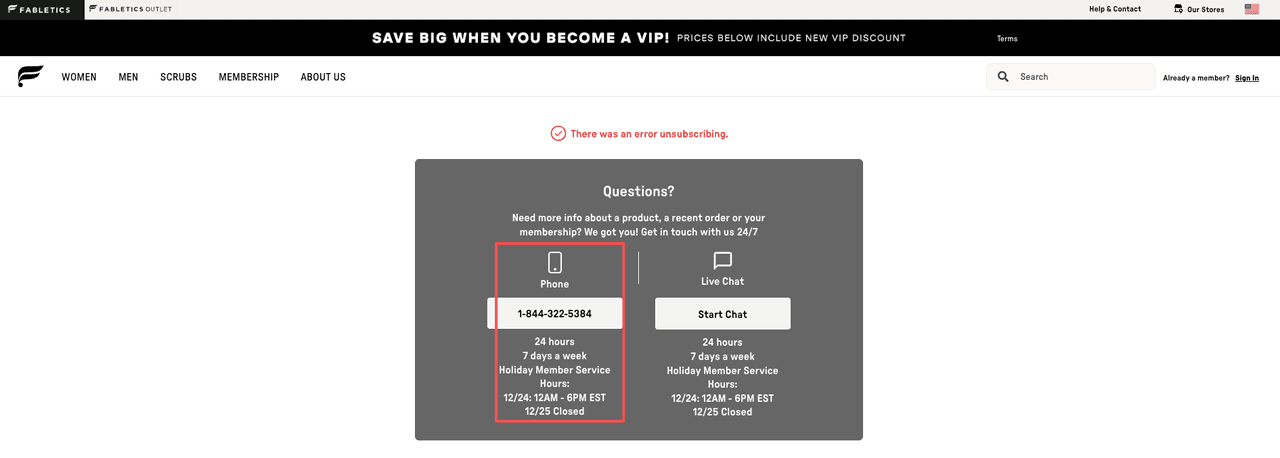Open the Membership menu
Image resolution: width=1280 pixels, height=458 pixels.
[x=248, y=77]
